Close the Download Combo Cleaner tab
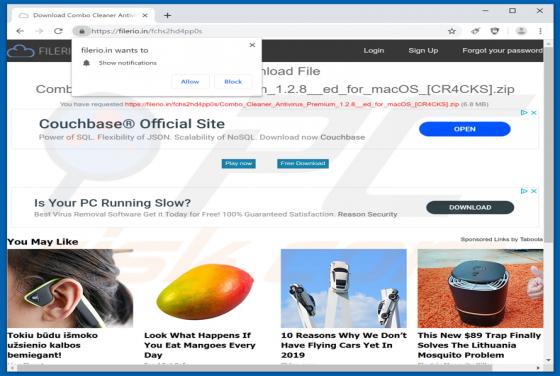This screenshot has width=560, height=376. [145, 15]
